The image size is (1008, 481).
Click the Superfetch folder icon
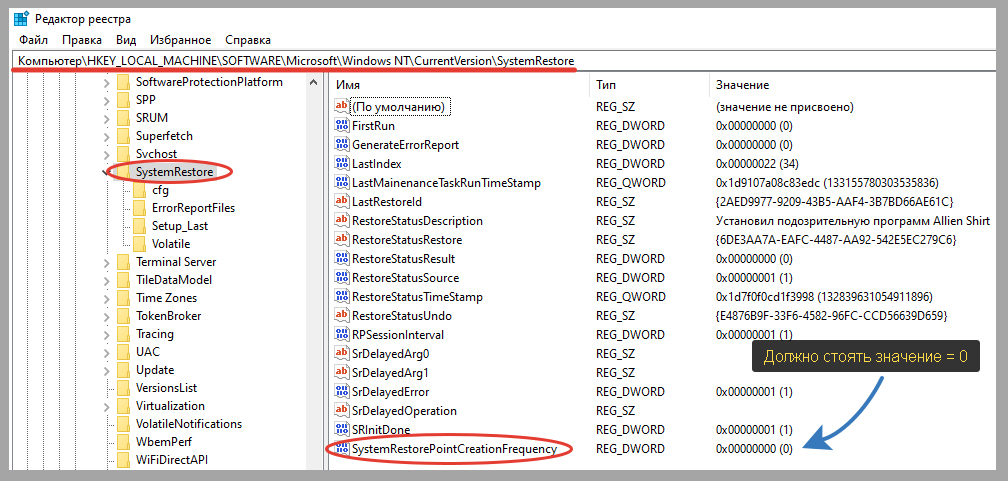pyautogui.click(x=123, y=136)
